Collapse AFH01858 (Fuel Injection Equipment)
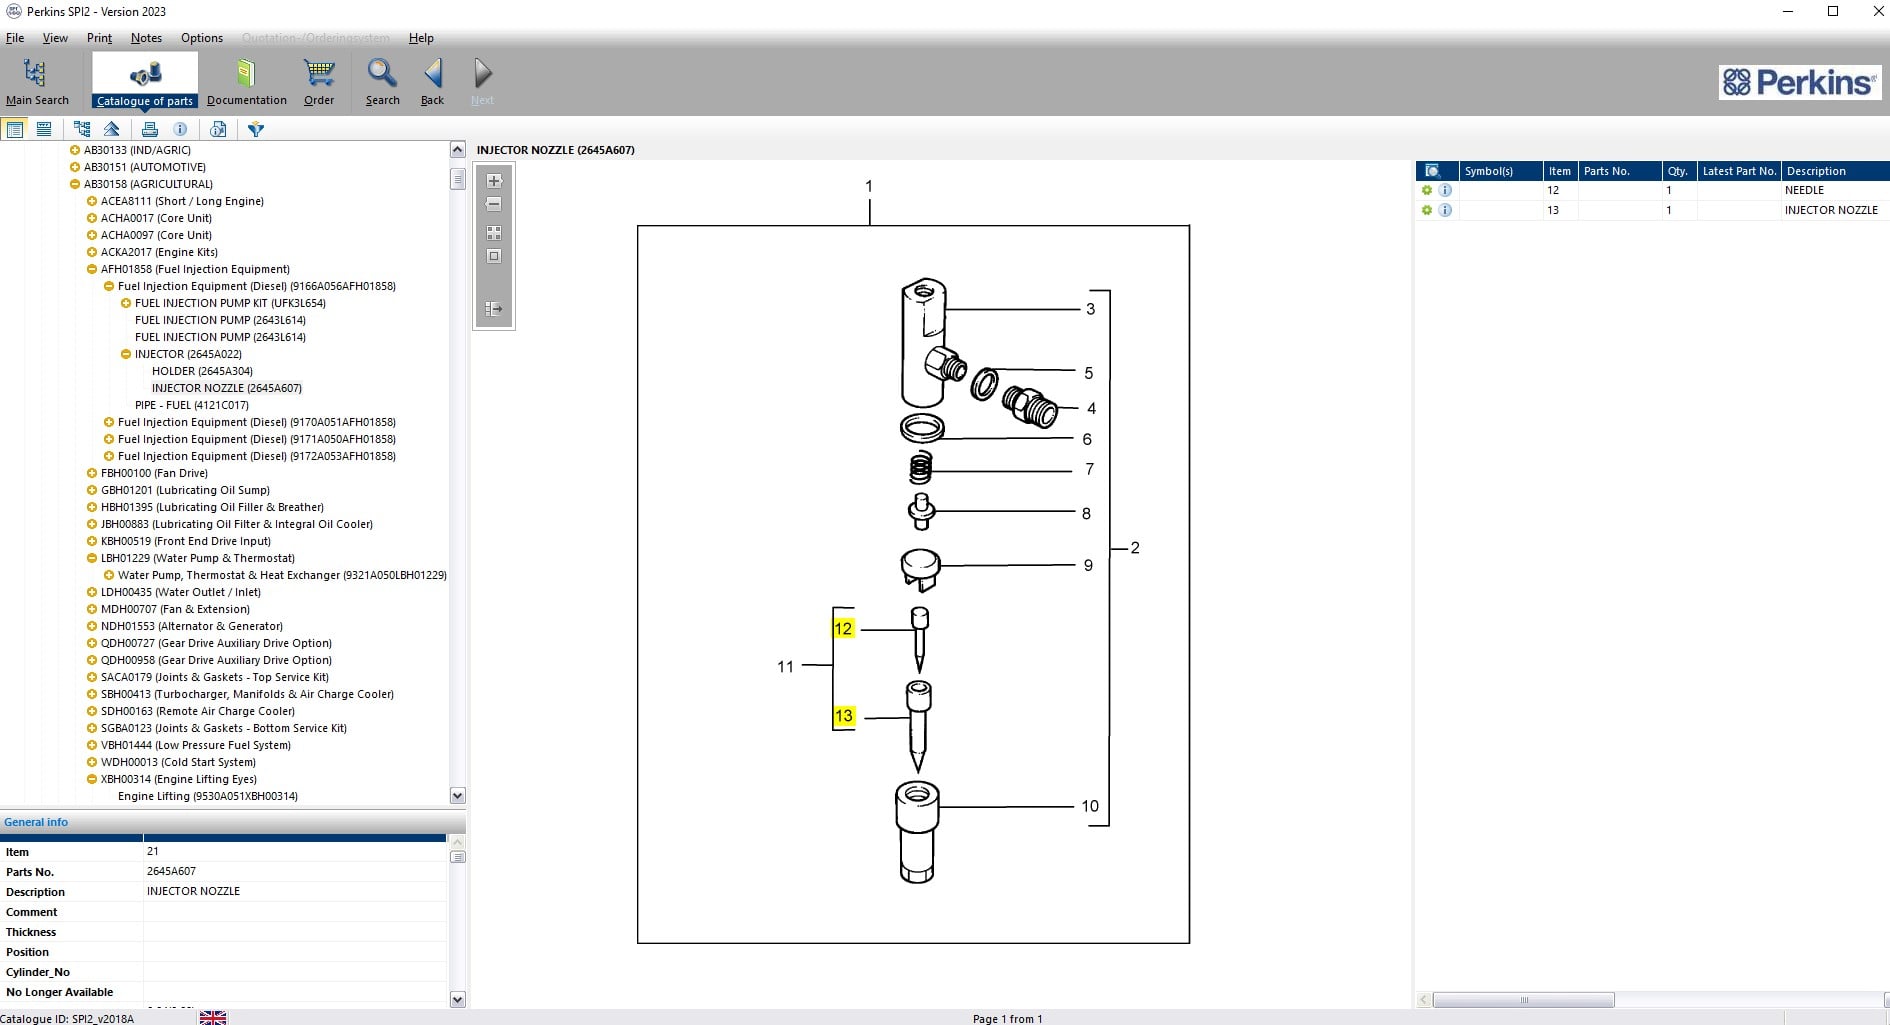 click(92, 269)
